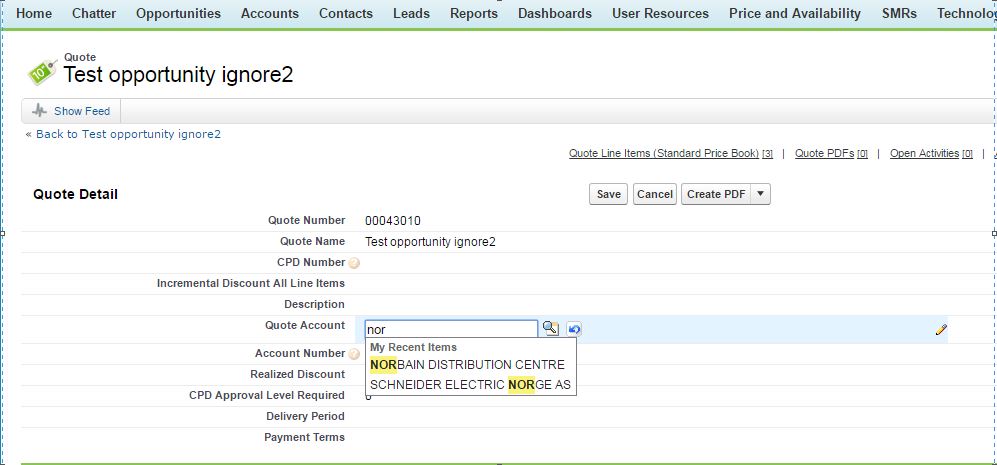The width and height of the screenshot is (997, 465).
Task: Open the Opportunities tab
Action: click(x=178, y=14)
